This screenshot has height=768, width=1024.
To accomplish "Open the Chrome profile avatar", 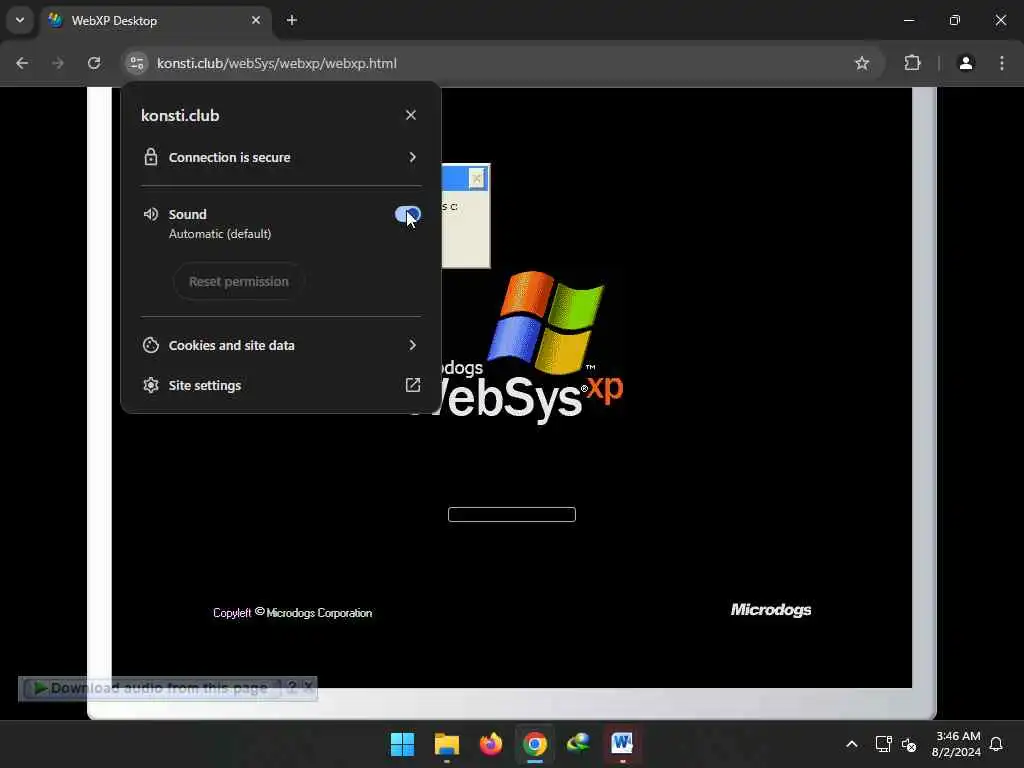I will click(x=966, y=63).
